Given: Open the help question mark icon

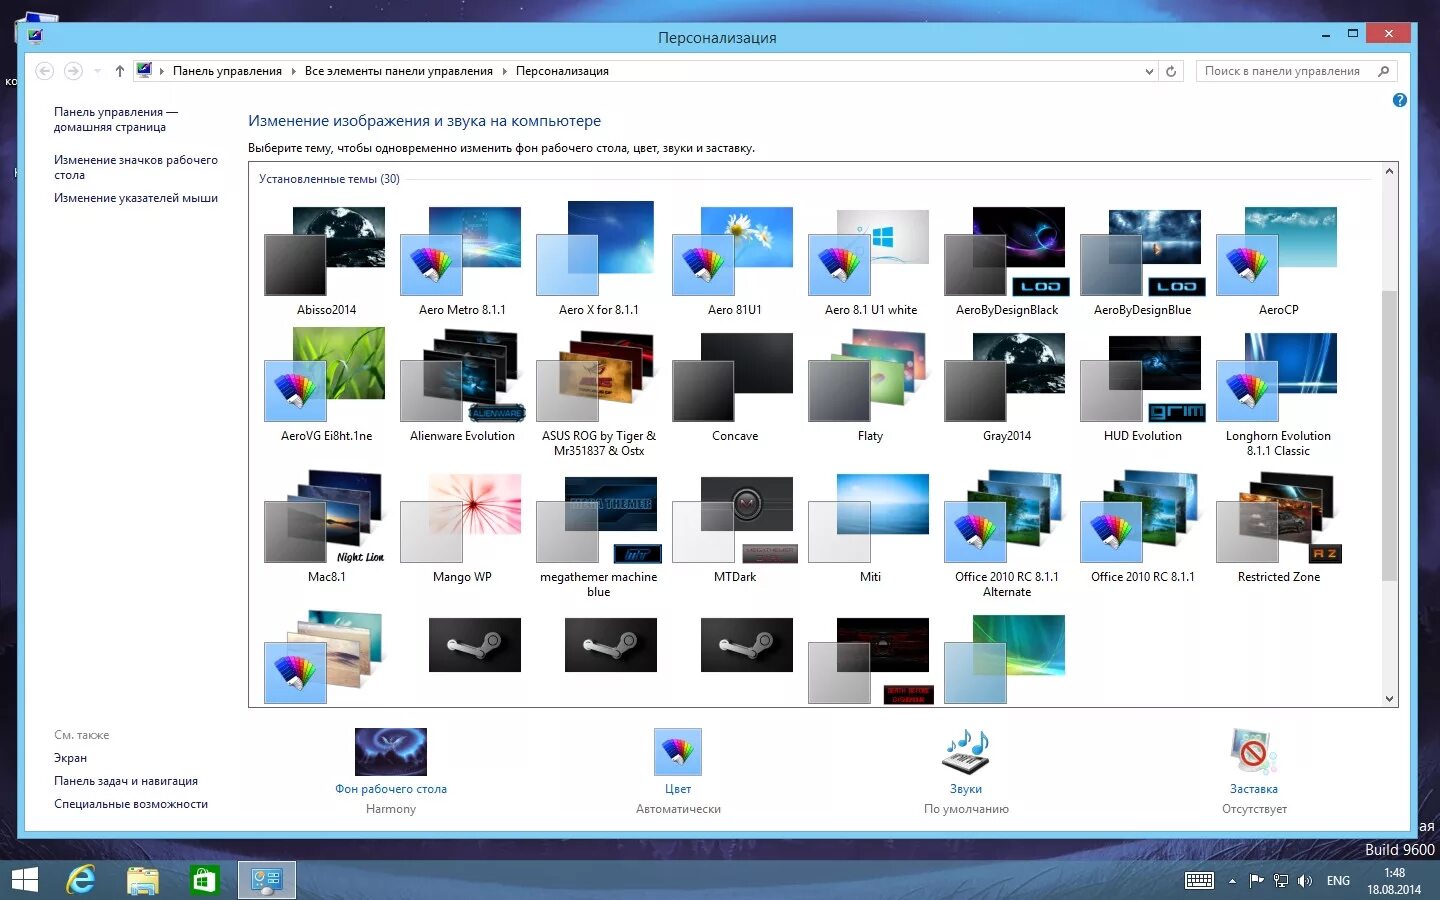Looking at the screenshot, I should tap(1399, 100).
